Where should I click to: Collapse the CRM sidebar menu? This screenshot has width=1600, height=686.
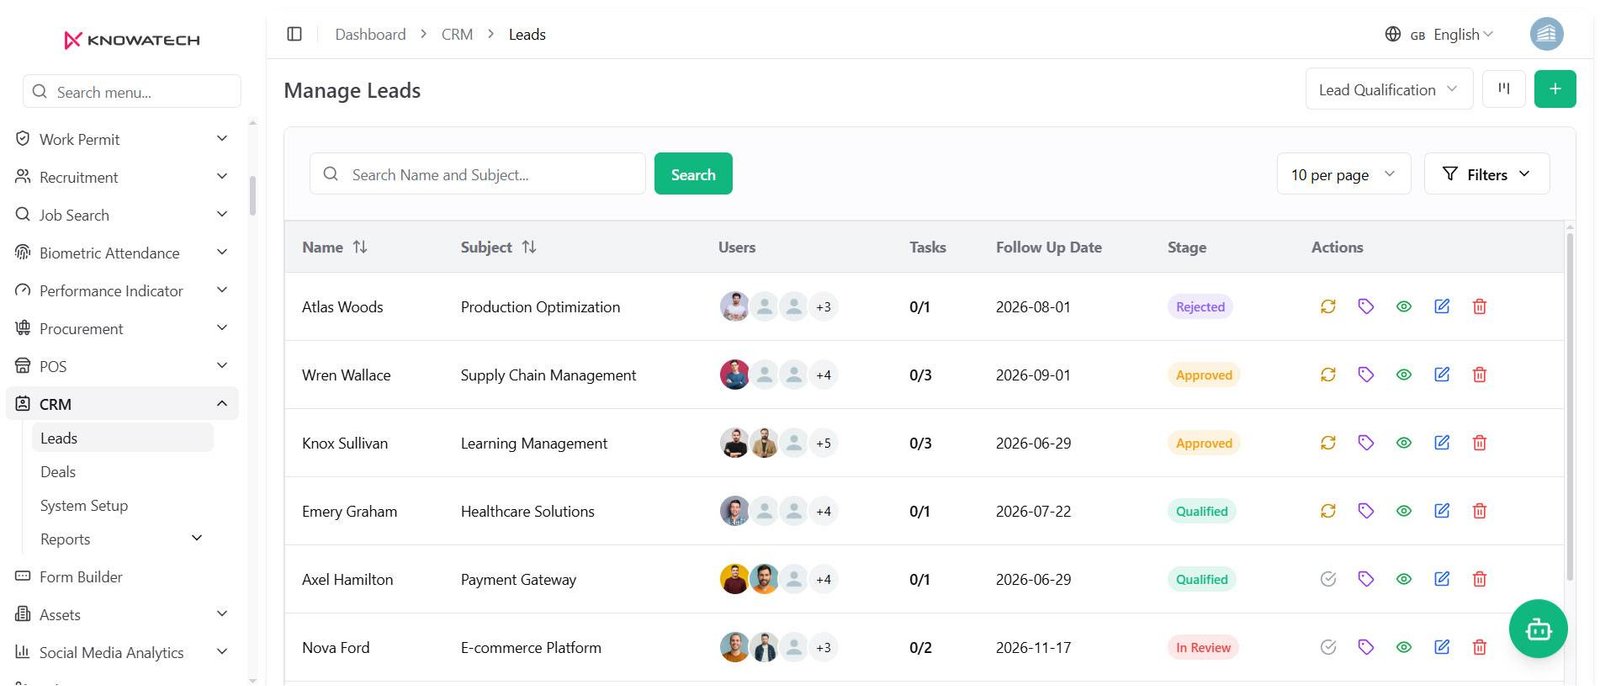(122, 404)
